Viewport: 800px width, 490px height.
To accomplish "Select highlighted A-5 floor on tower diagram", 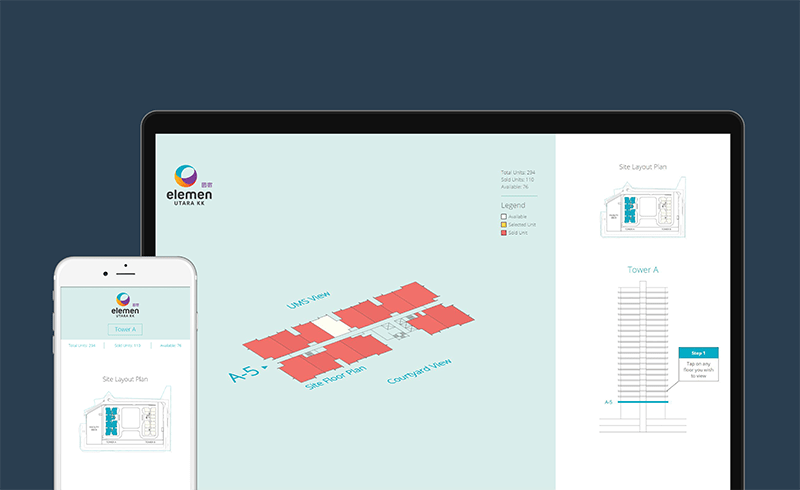I will tap(641, 402).
